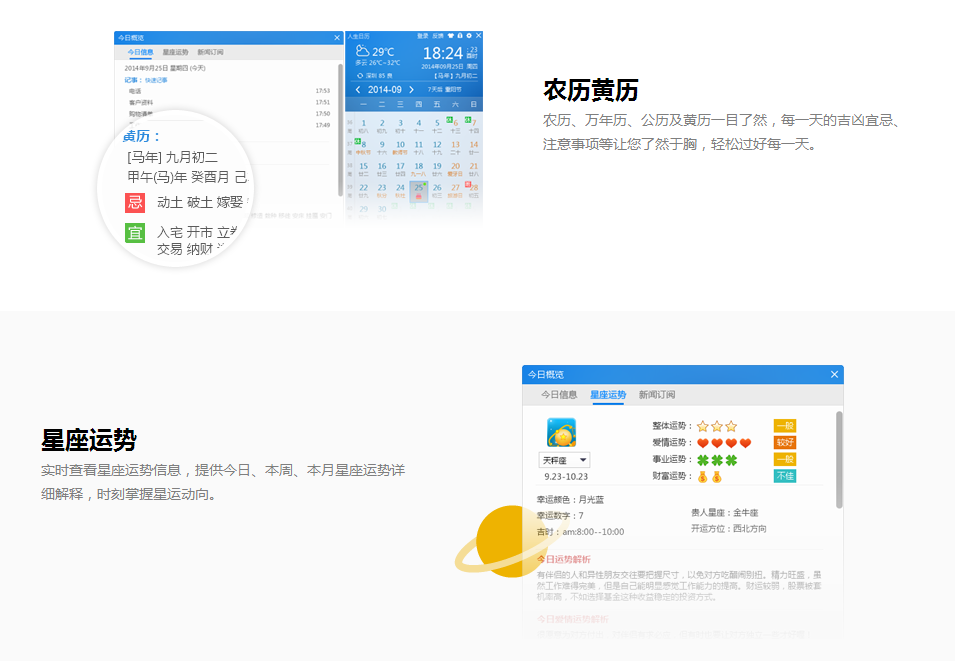955x662 pixels.
Task: Switch to 星座运势 tab in upper window
Action: tap(175, 52)
